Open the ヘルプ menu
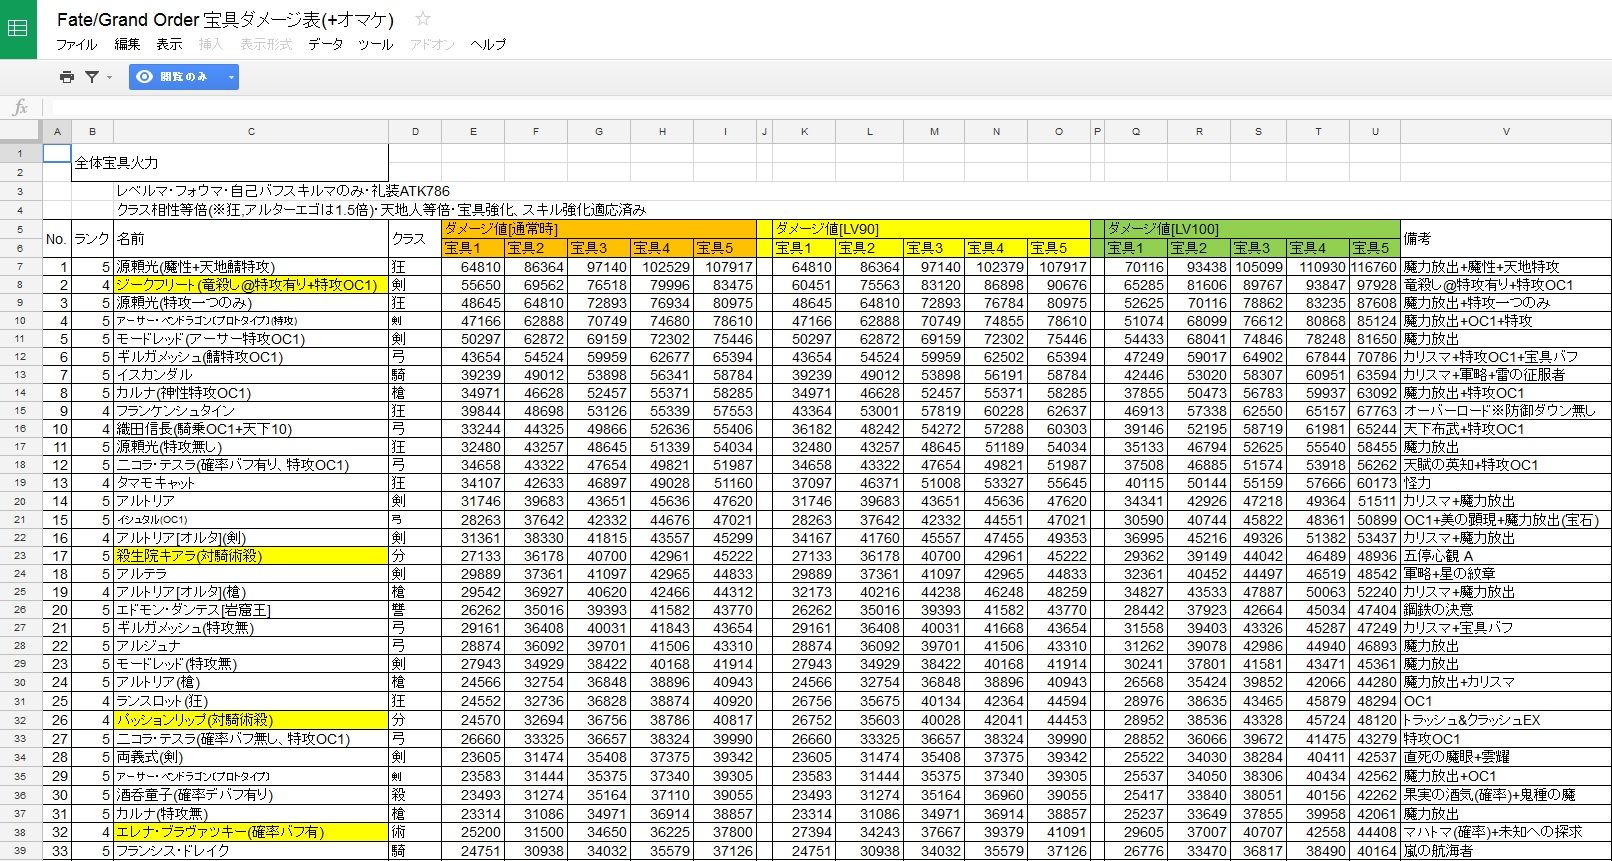Image resolution: width=1612 pixels, height=861 pixels. tap(488, 44)
